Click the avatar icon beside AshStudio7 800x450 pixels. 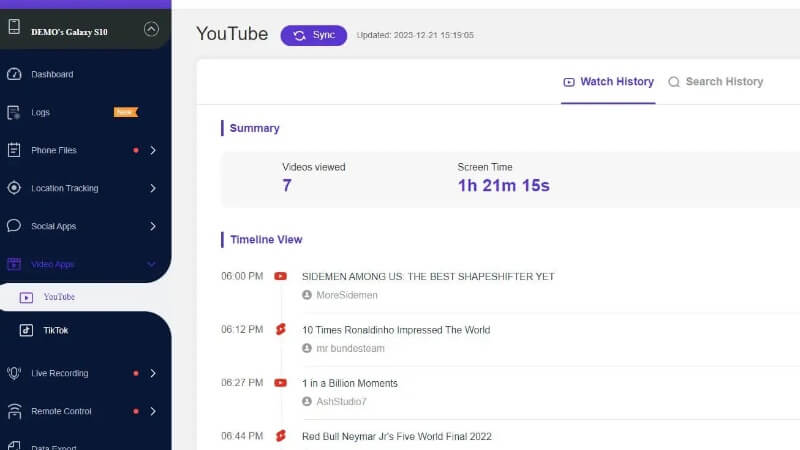click(x=307, y=402)
